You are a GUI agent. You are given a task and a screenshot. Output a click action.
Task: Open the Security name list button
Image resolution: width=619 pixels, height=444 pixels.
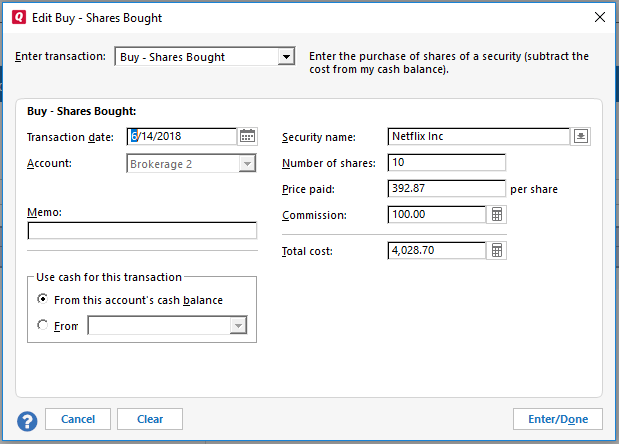click(x=580, y=137)
